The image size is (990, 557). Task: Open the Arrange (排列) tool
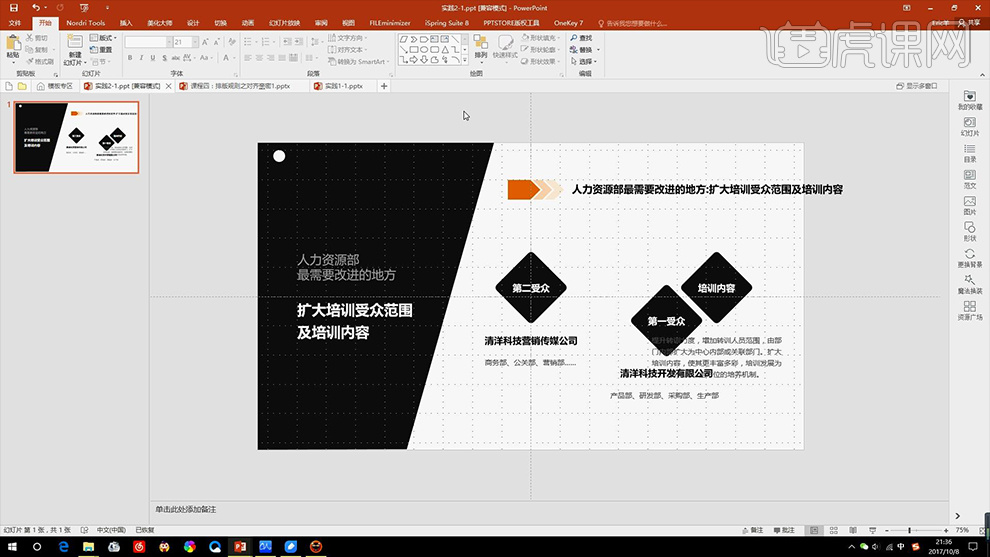coord(481,46)
